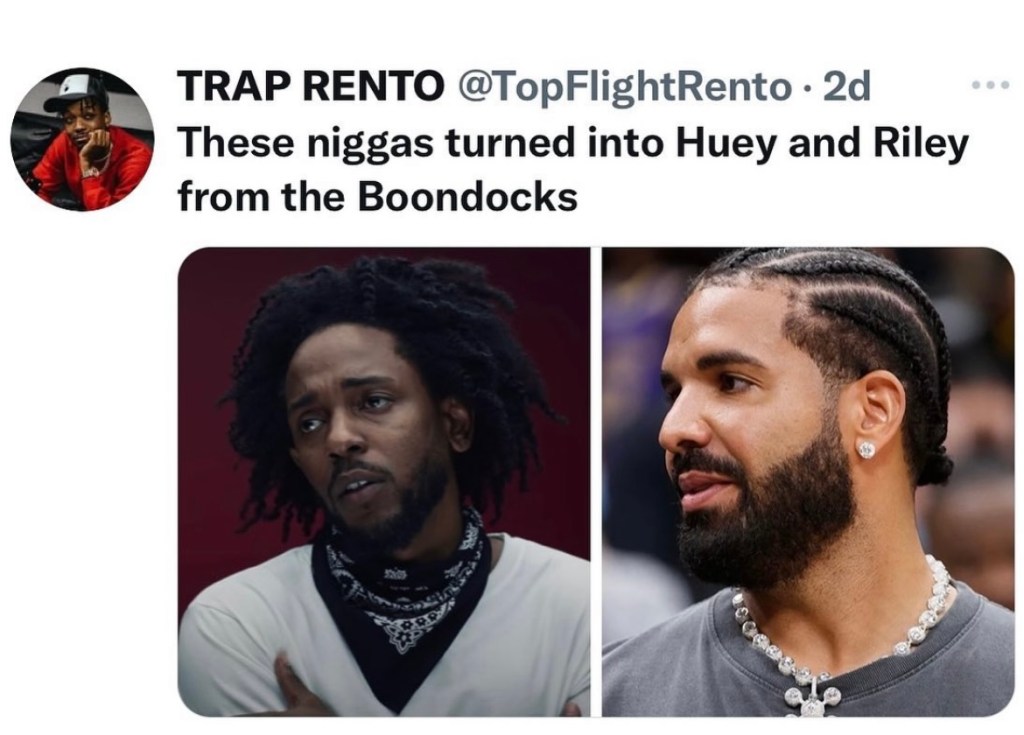Viewport: 1024px width, 735px height.
Task: View the TRAP RENTO profile name
Action: coord(310,86)
